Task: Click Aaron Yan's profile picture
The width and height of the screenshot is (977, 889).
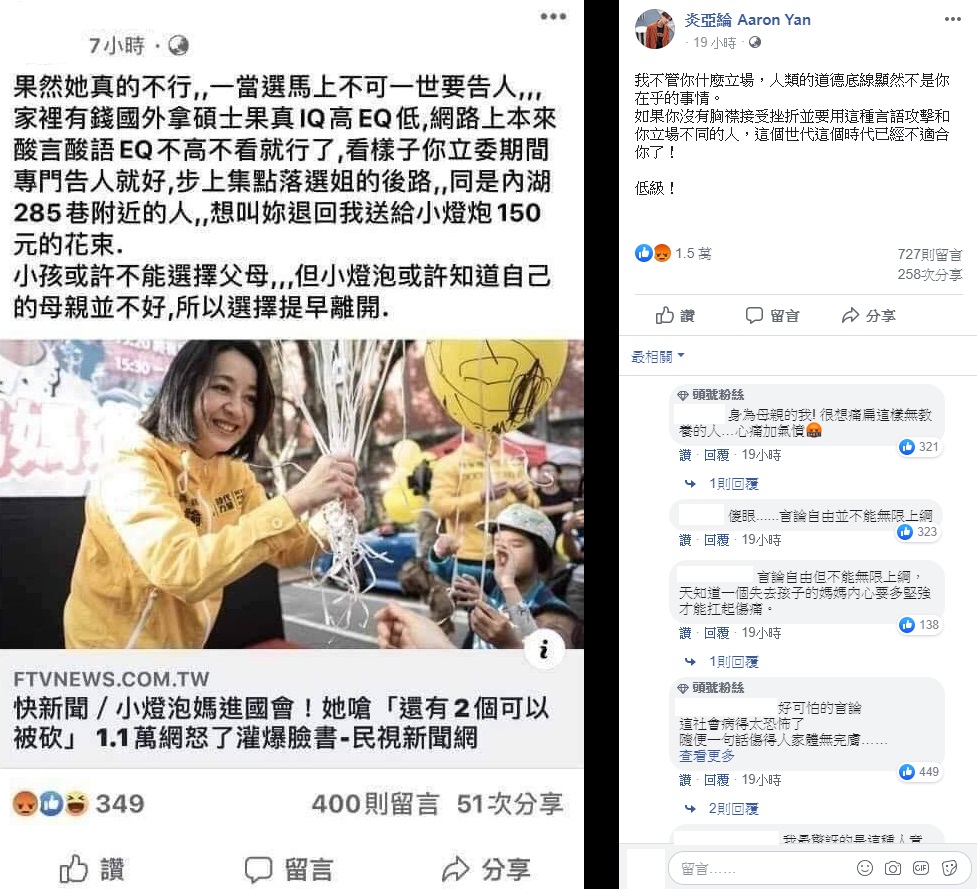Action: 655,29
